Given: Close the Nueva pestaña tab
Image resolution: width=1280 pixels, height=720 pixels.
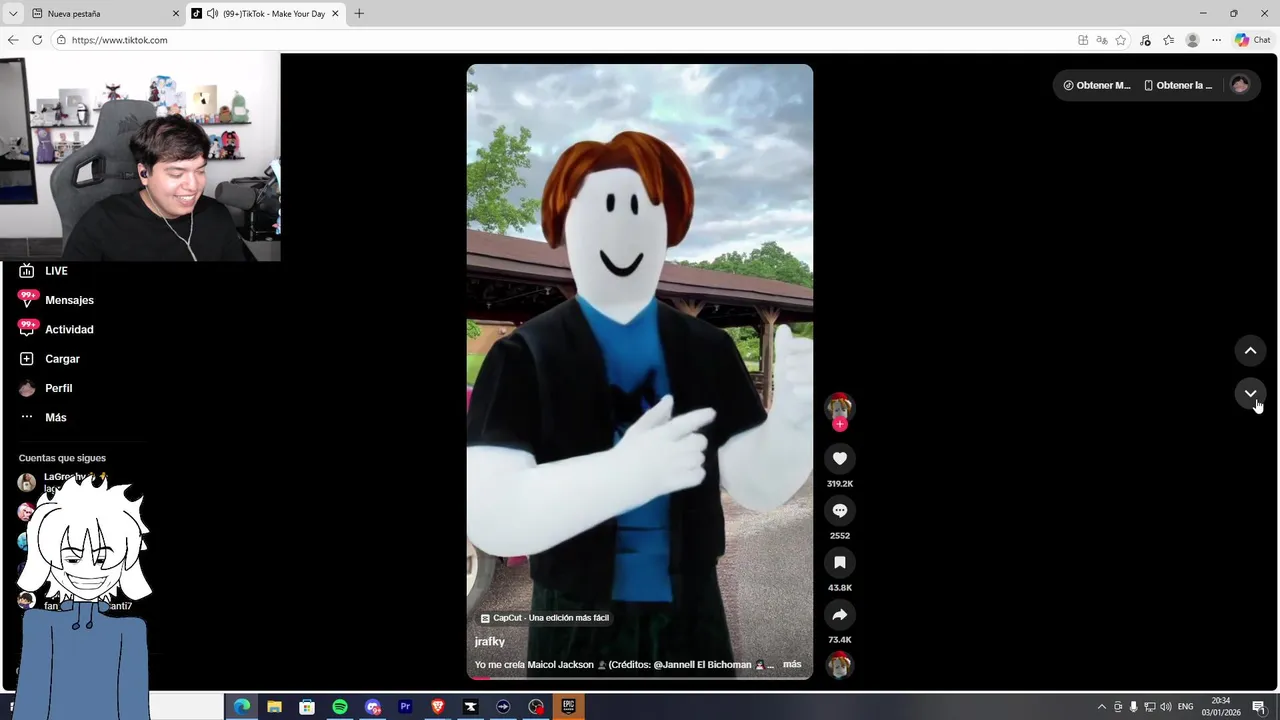Looking at the screenshot, I should point(176,14).
